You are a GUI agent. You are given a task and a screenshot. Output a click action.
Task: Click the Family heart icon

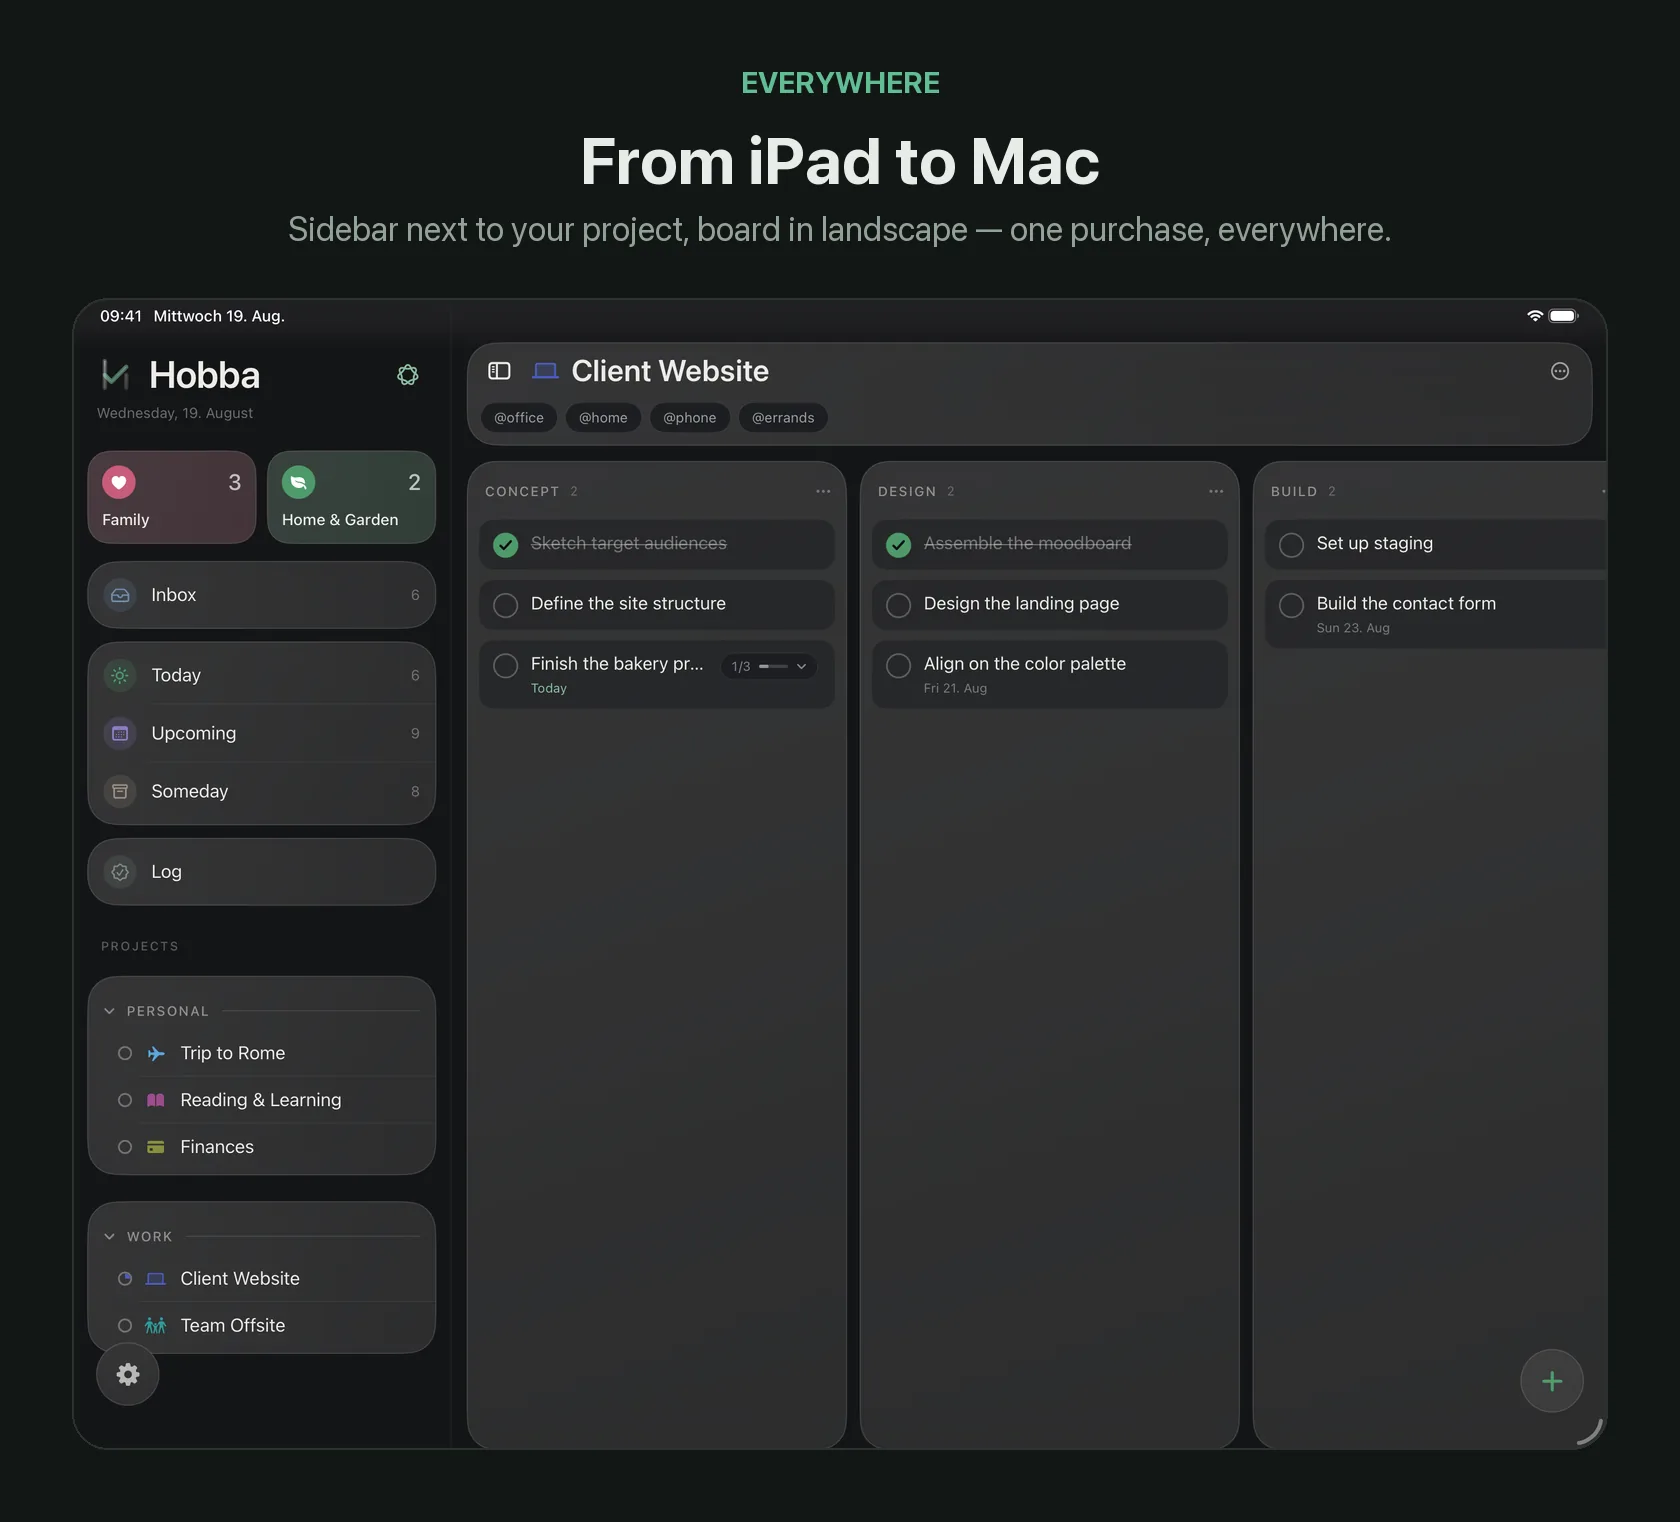119,482
